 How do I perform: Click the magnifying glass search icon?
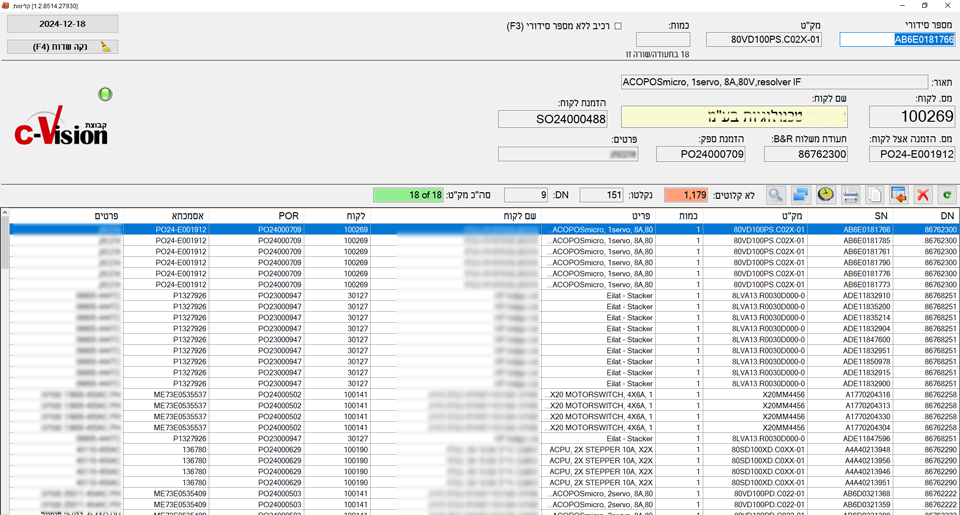click(x=776, y=195)
